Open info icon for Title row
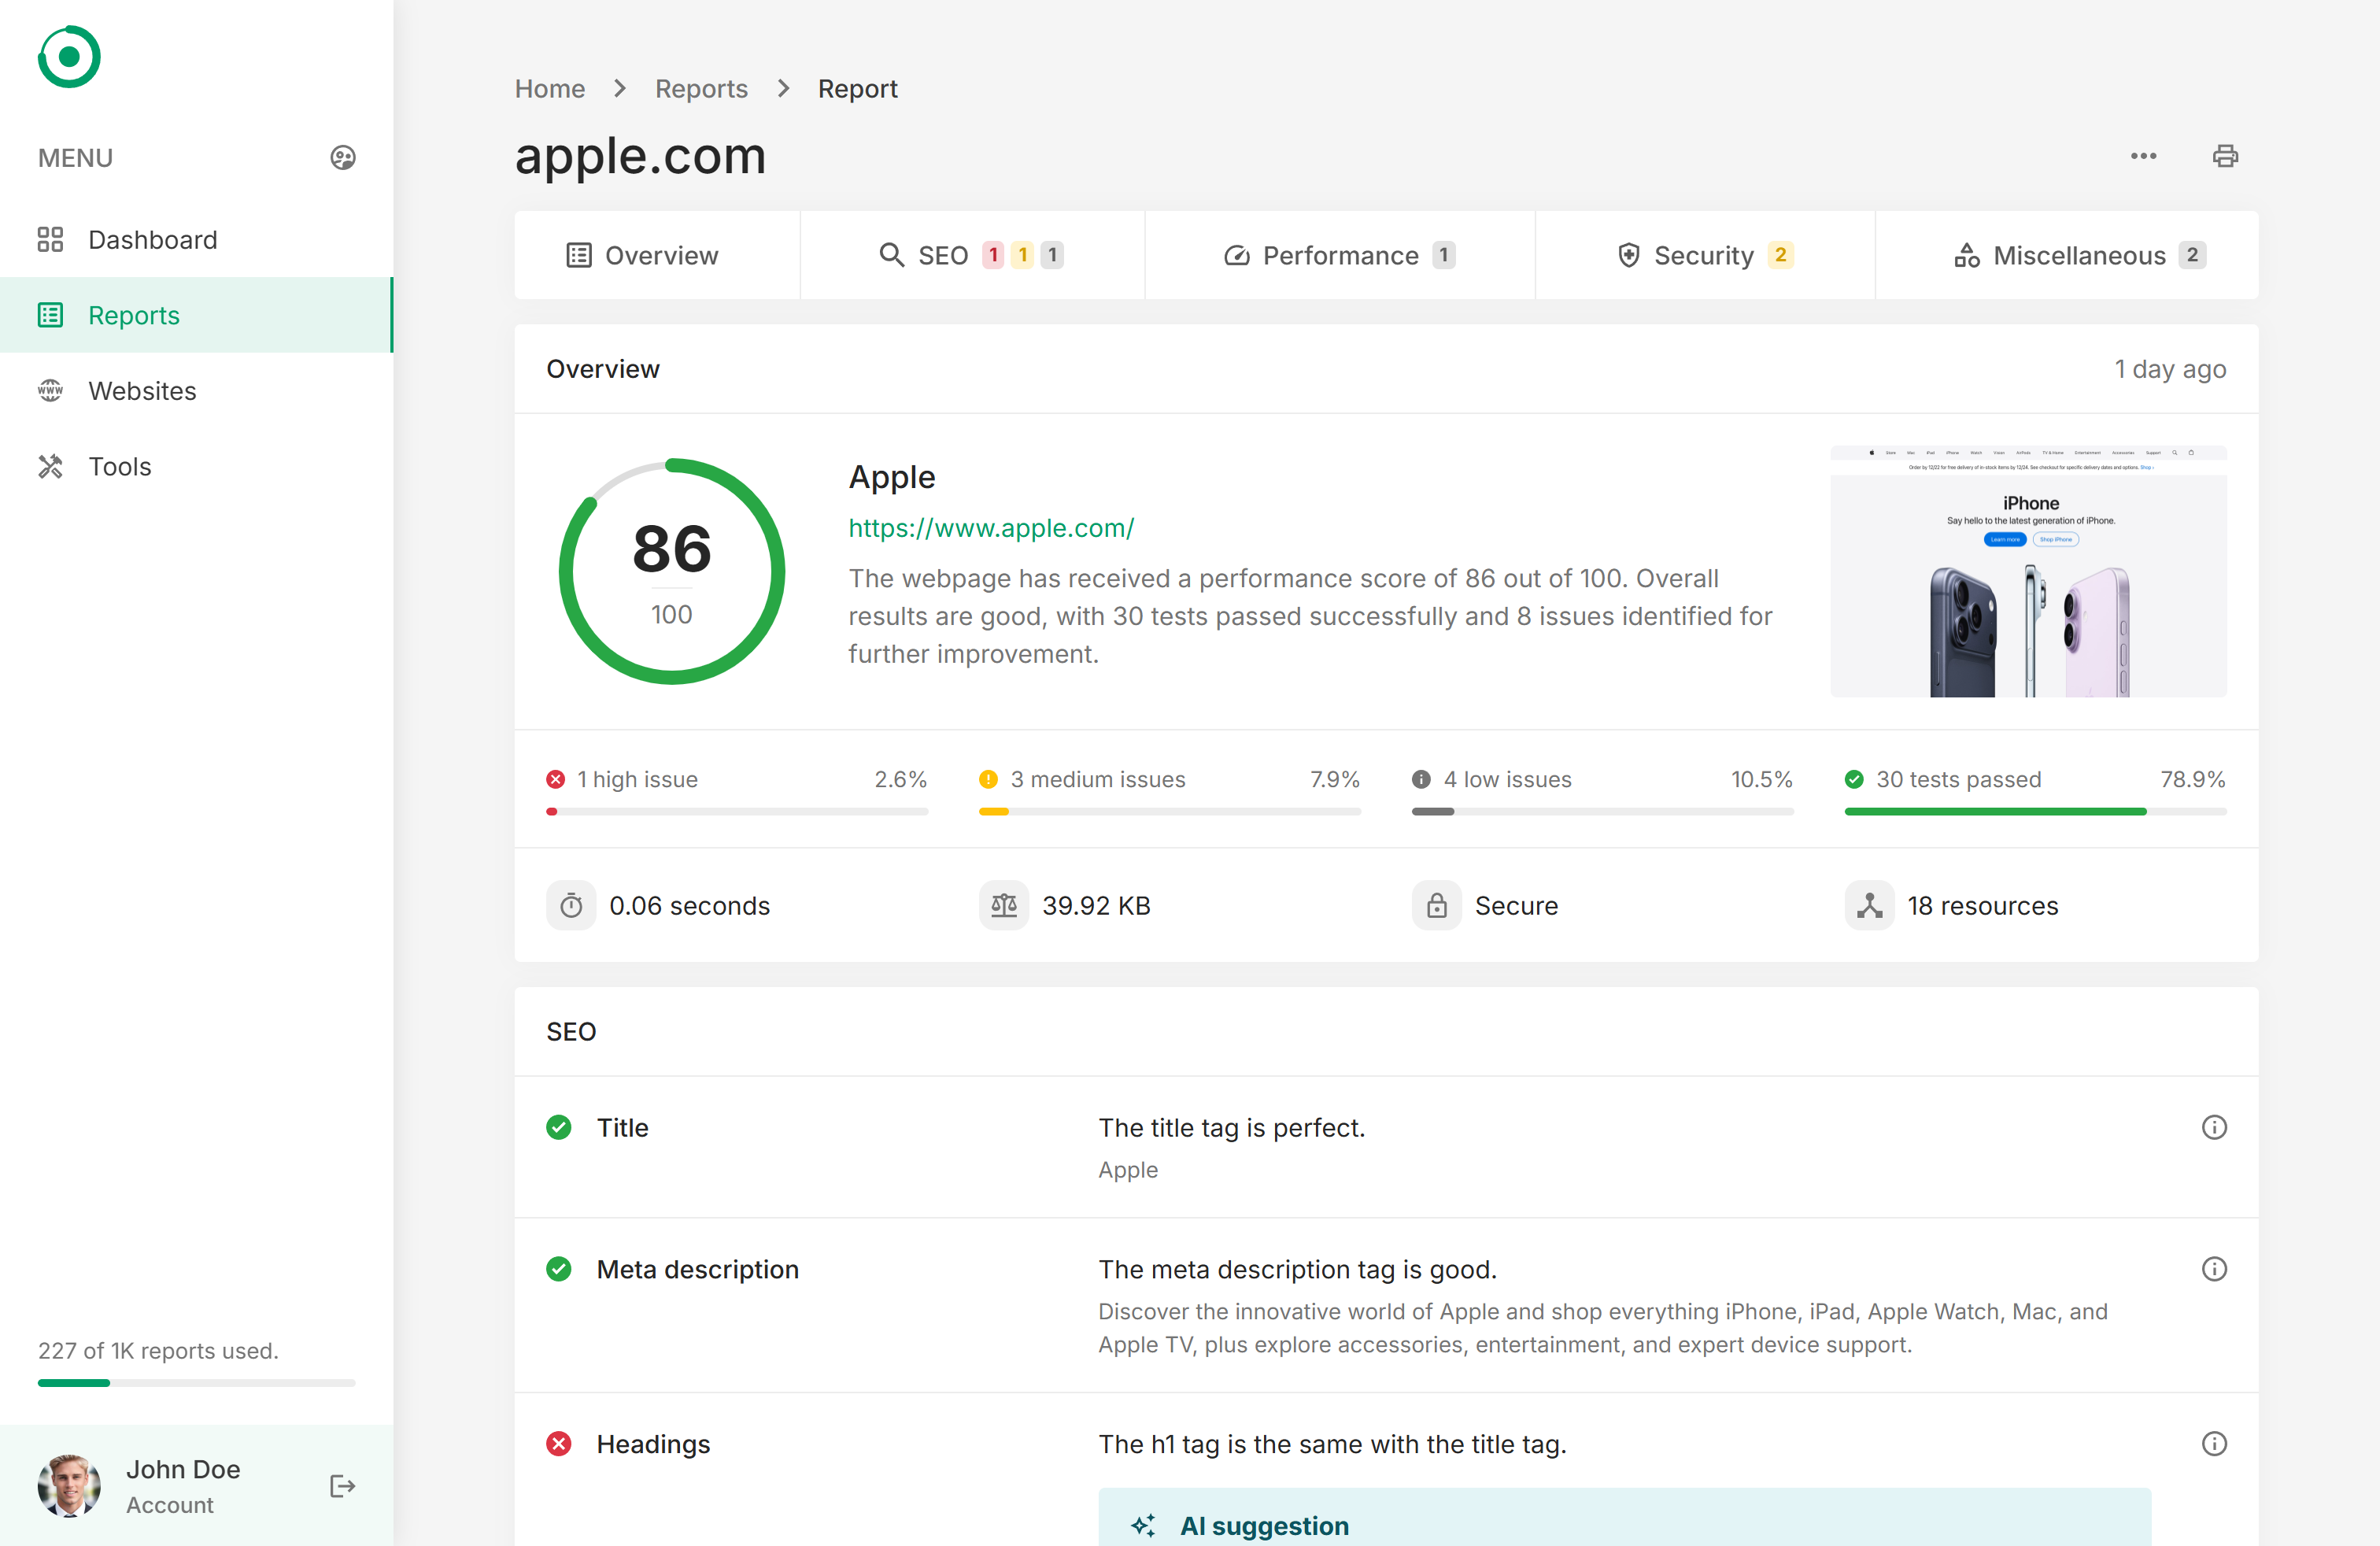 pos(2213,1127)
